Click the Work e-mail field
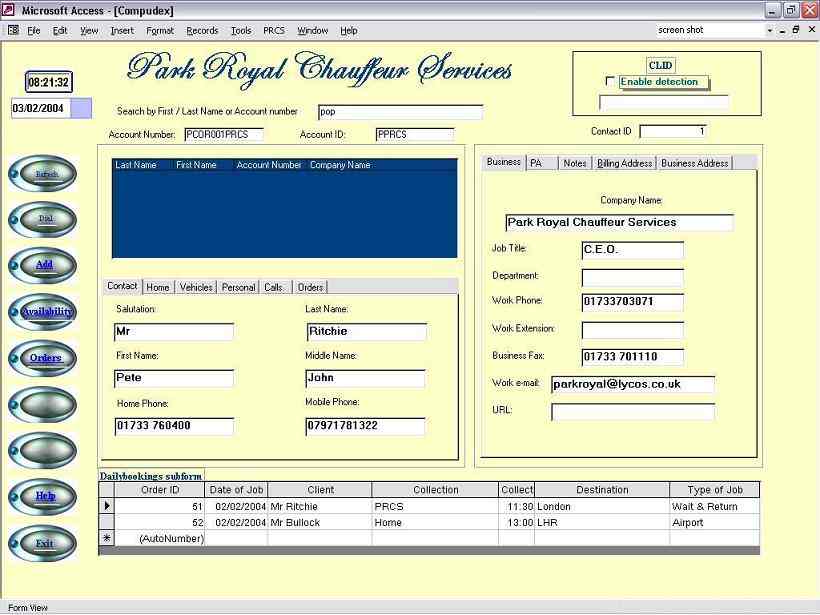 pos(633,384)
